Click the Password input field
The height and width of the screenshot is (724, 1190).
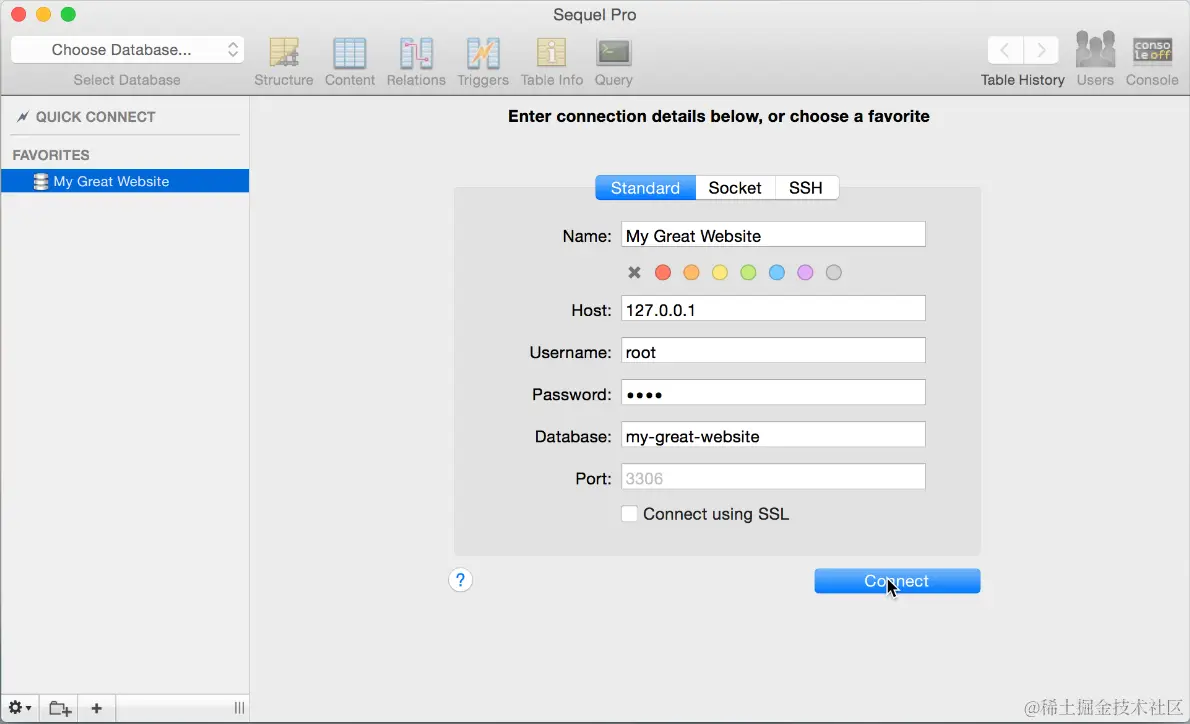point(773,393)
